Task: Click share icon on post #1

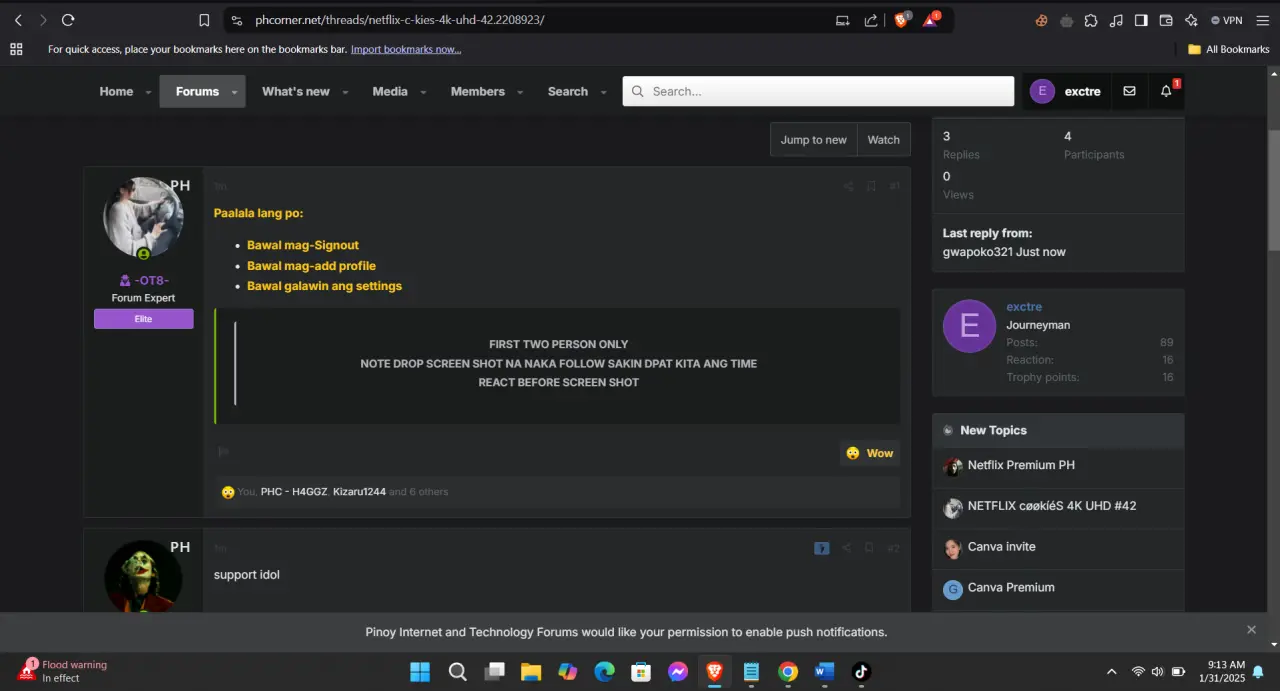Action: 848,186
